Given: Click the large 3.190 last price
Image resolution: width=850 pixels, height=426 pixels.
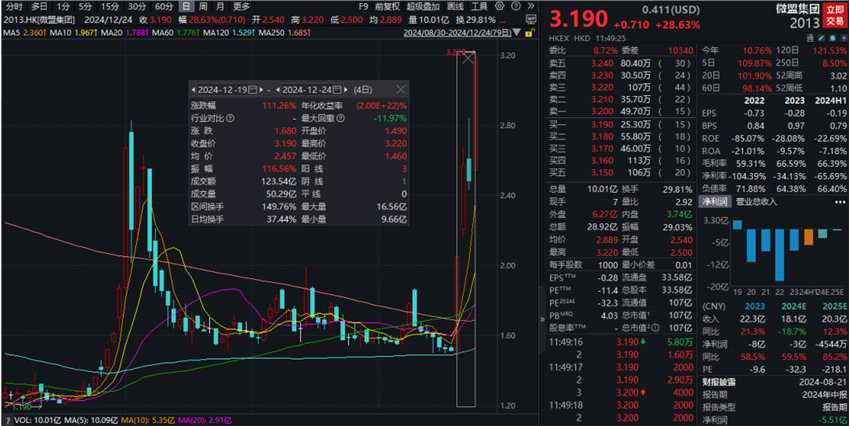Looking at the screenshot, I should (578, 18).
